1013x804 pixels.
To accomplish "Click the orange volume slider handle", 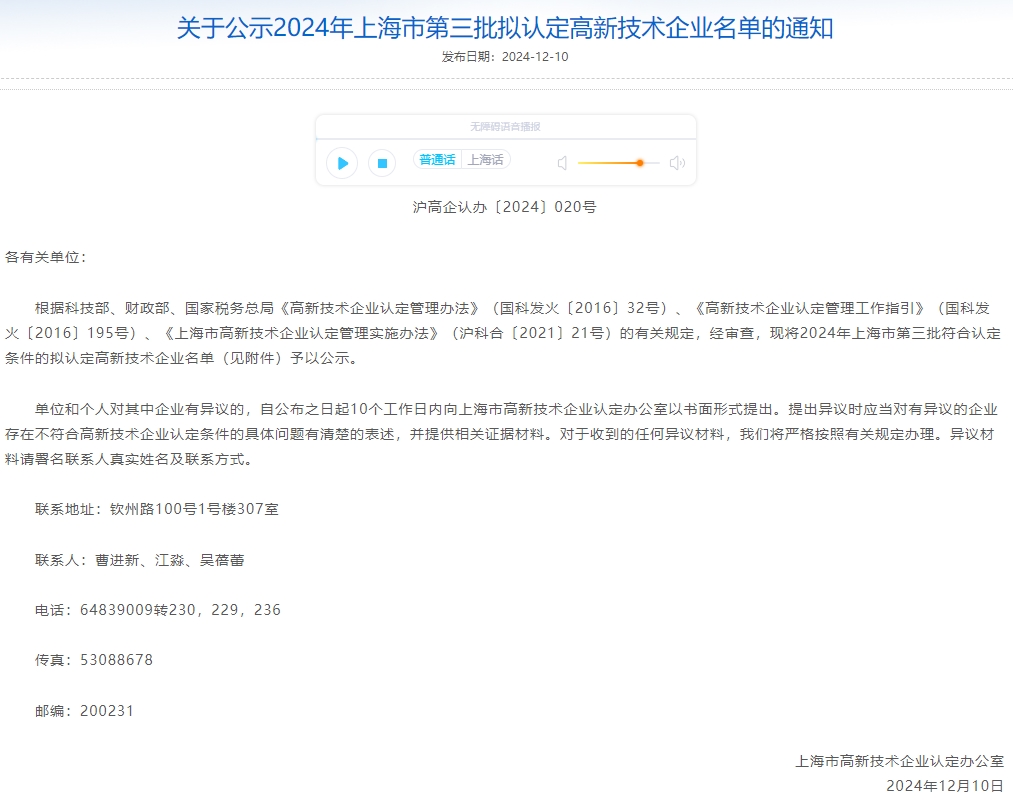I will [639, 163].
